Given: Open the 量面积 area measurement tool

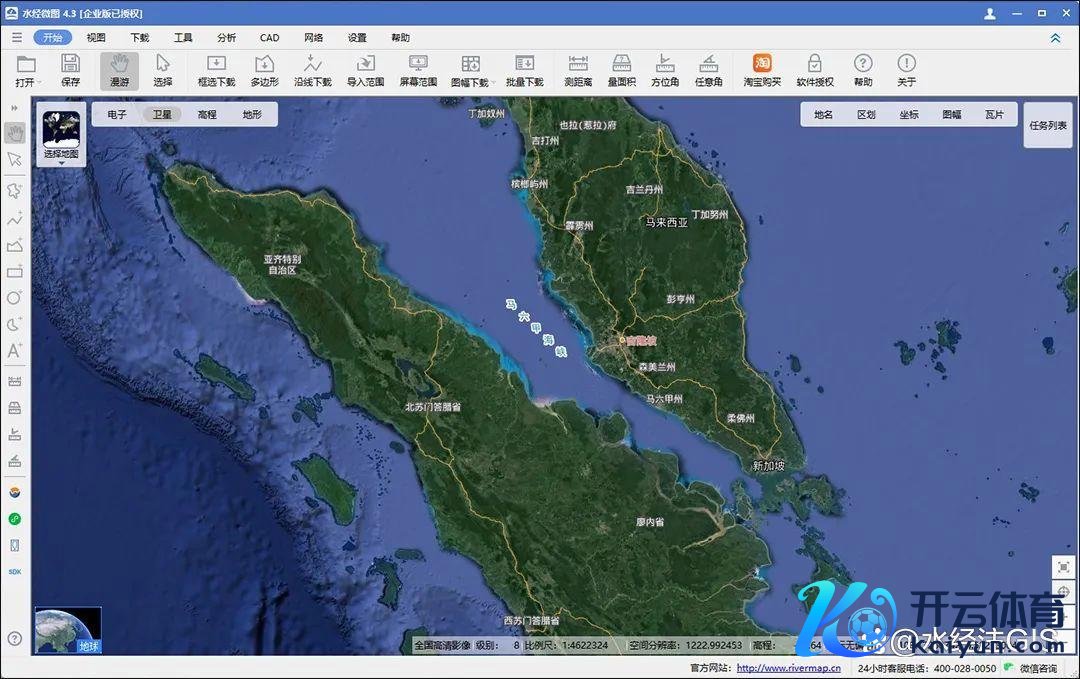Looking at the screenshot, I should click(621, 69).
